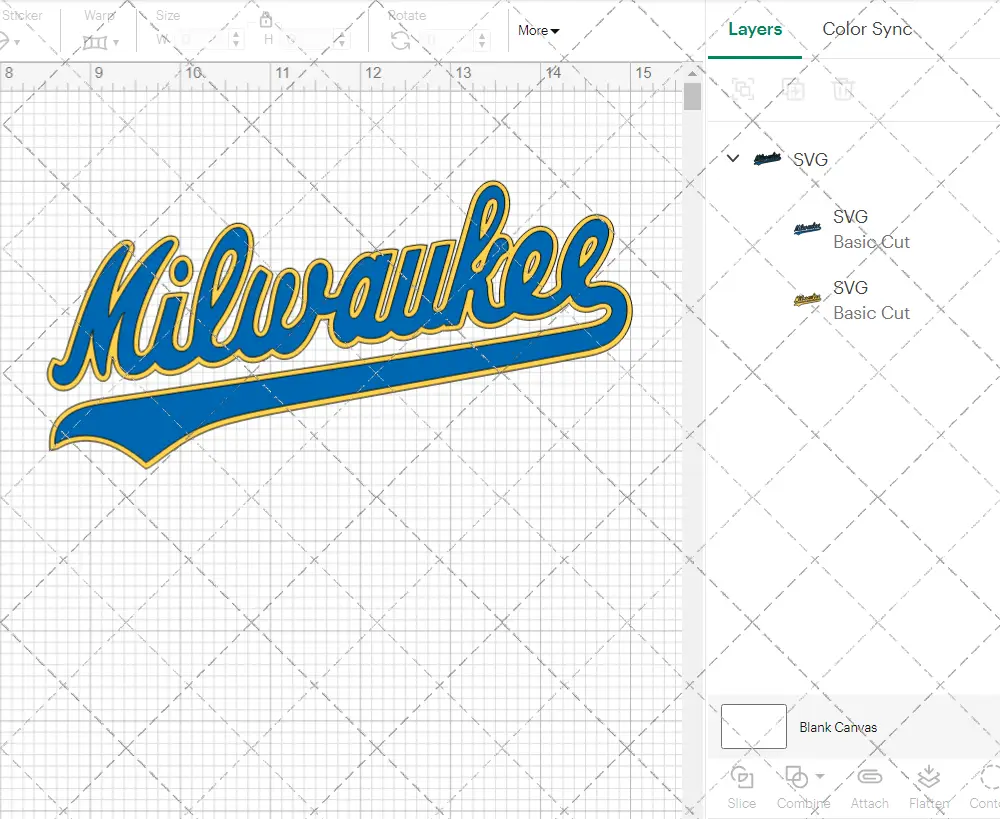Click the Slice tool icon

coord(742,778)
